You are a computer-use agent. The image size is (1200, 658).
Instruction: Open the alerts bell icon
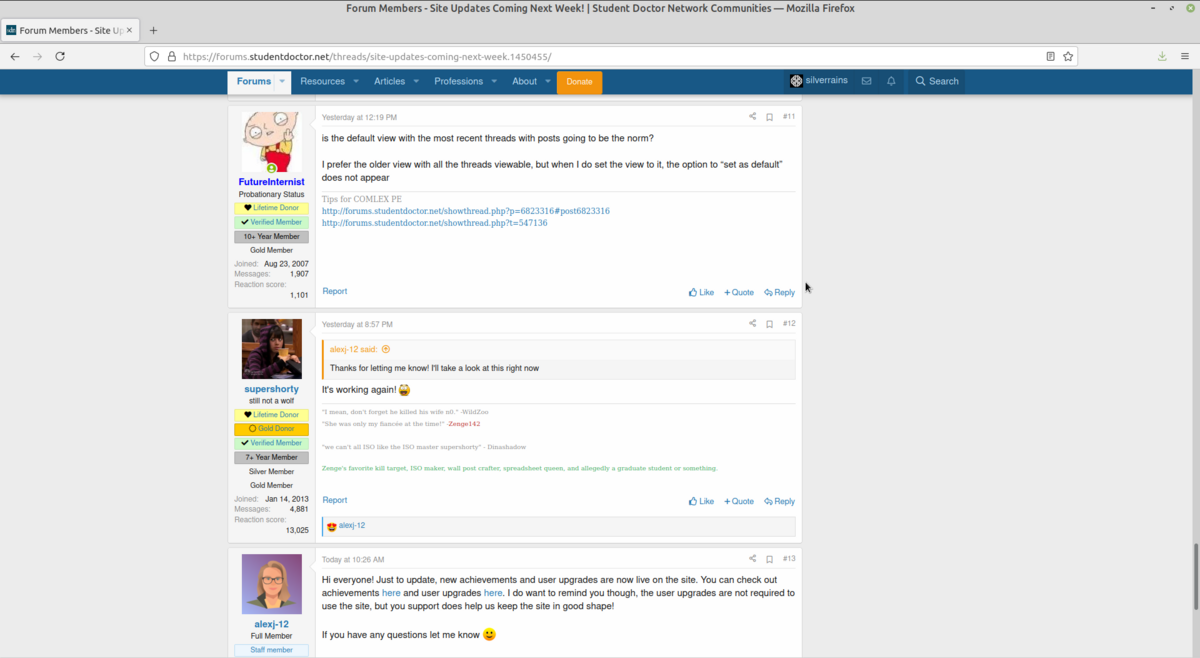coord(891,81)
